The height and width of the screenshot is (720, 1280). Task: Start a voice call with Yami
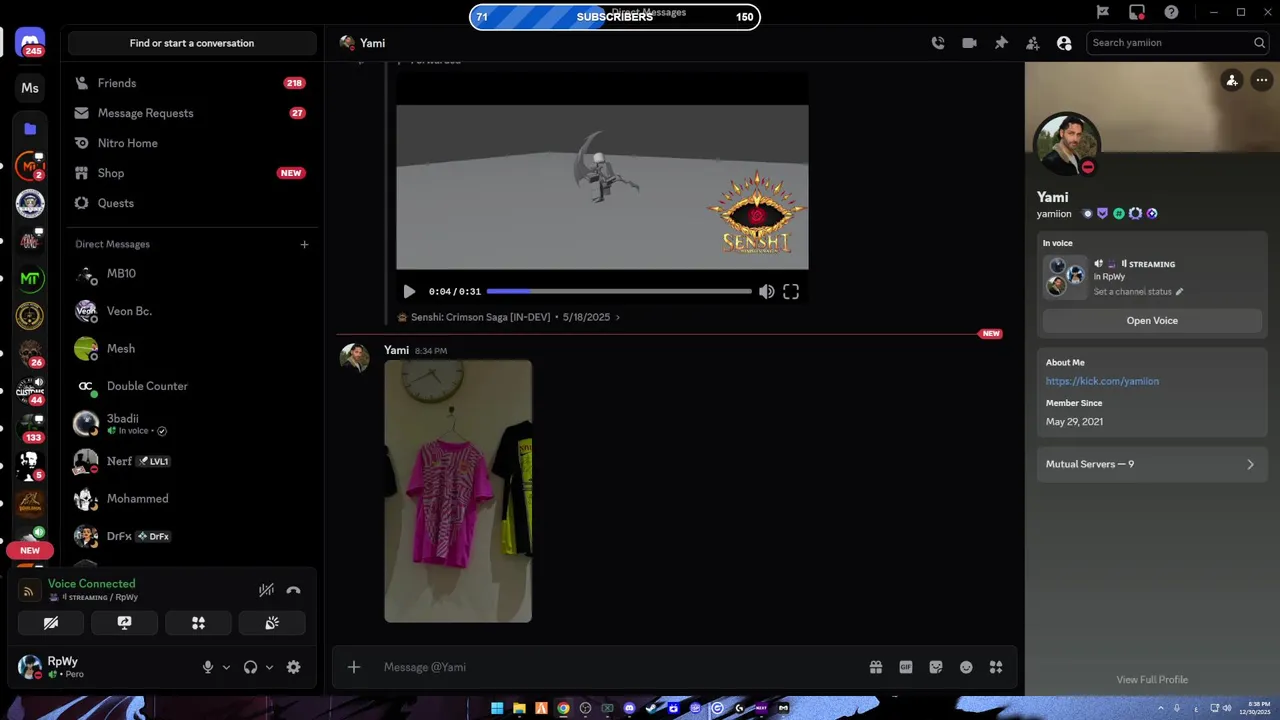(937, 43)
